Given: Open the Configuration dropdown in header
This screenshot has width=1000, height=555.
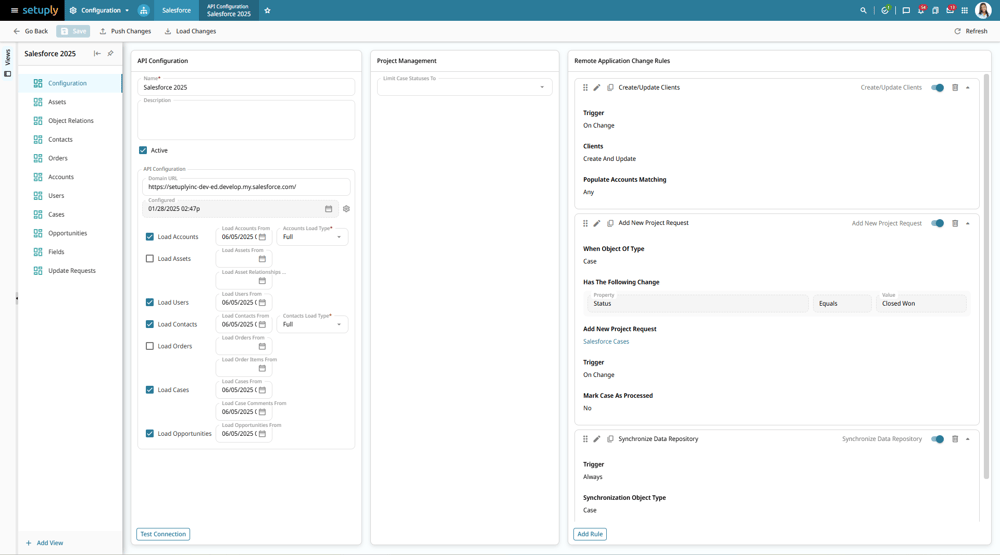Looking at the screenshot, I should click(x=99, y=10).
